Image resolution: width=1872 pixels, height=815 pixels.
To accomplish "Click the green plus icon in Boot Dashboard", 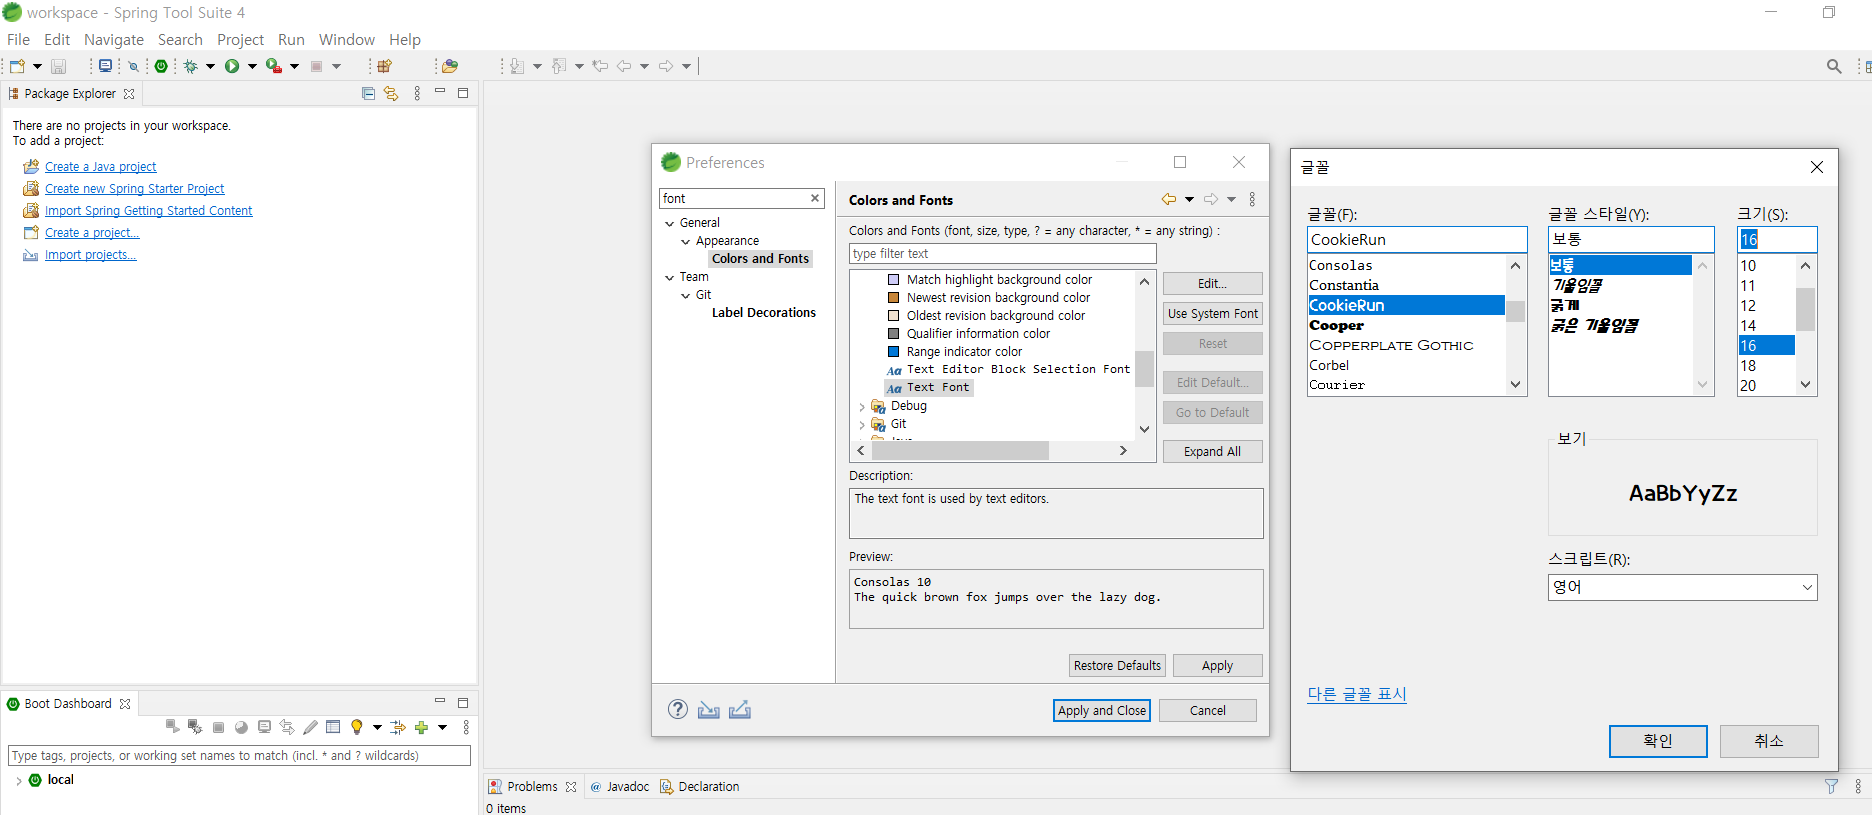I will [x=421, y=727].
